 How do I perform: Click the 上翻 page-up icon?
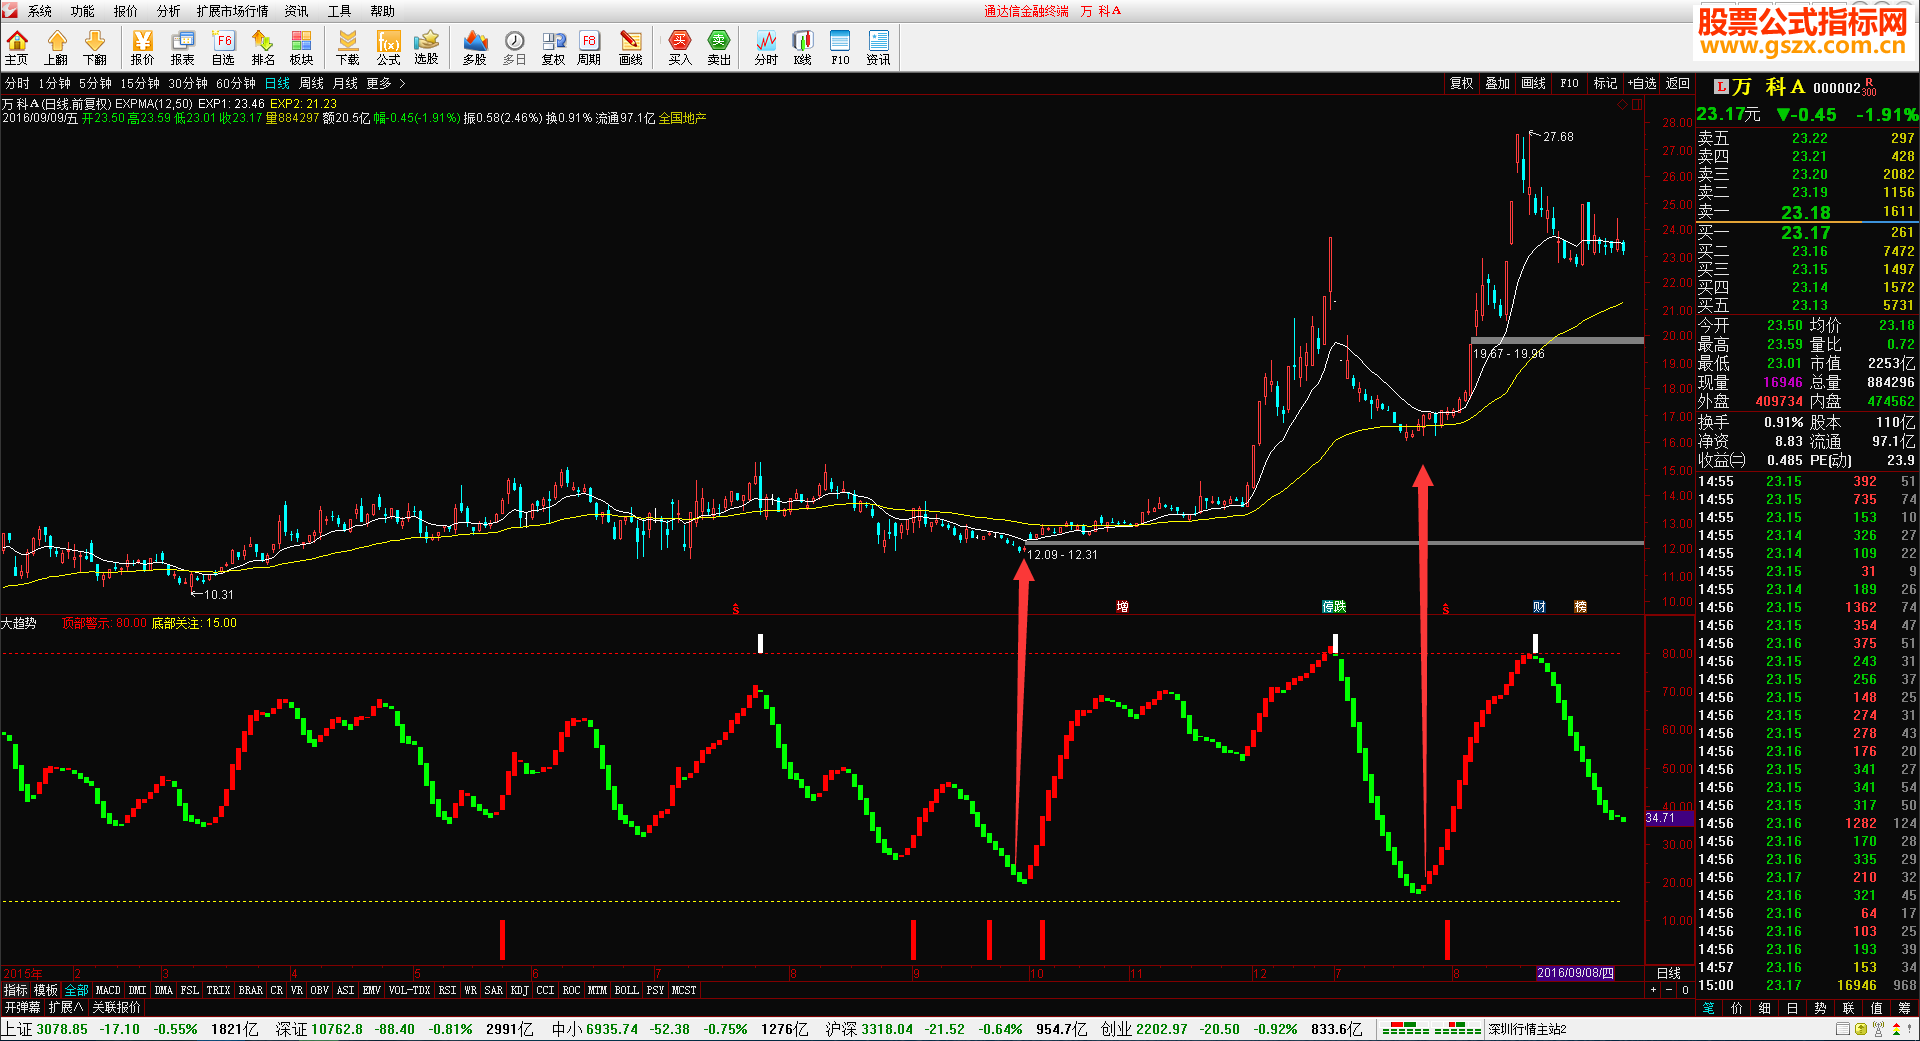(x=56, y=47)
